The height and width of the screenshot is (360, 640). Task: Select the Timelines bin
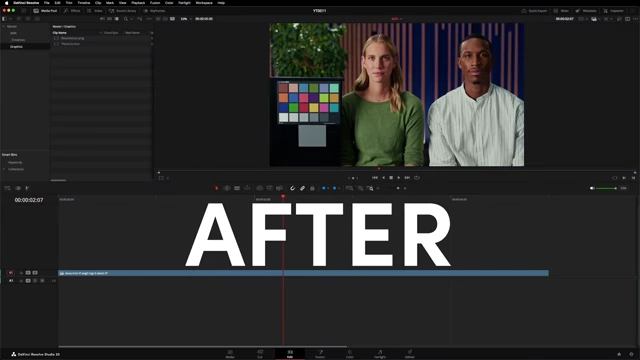click(x=18, y=40)
